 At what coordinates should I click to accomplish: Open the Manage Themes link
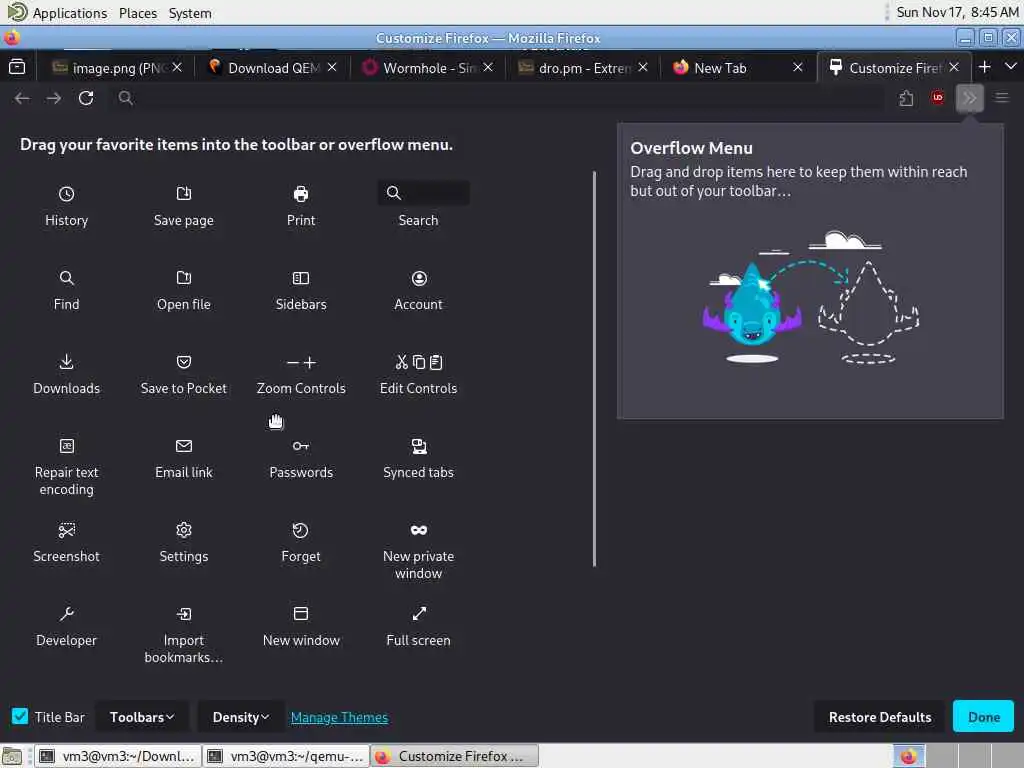(339, 717)
